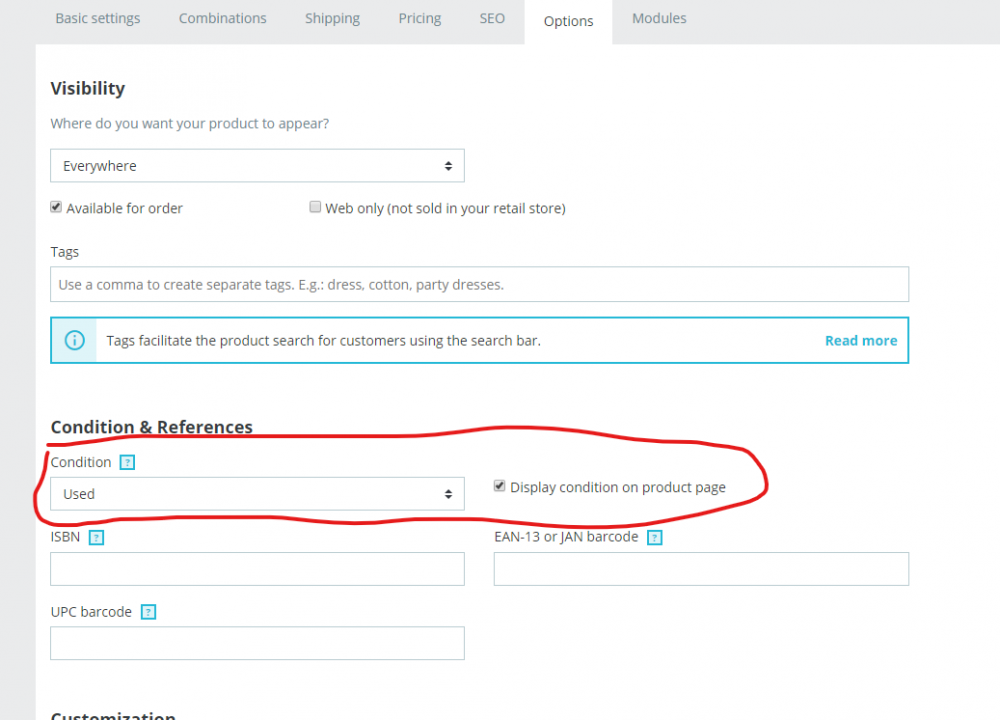Switch to the Modules tab

(x=659, y=19)
